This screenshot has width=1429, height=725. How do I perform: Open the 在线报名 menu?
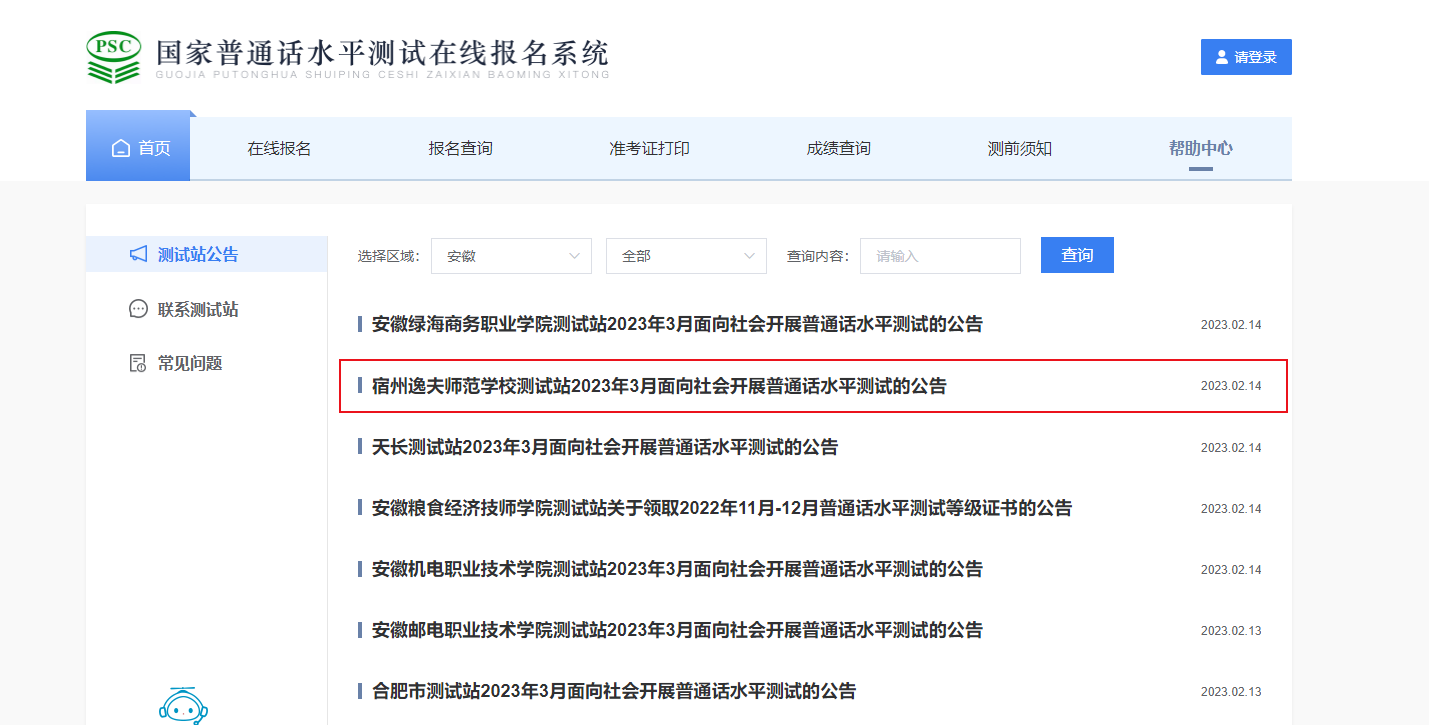[x=279, y=149]
